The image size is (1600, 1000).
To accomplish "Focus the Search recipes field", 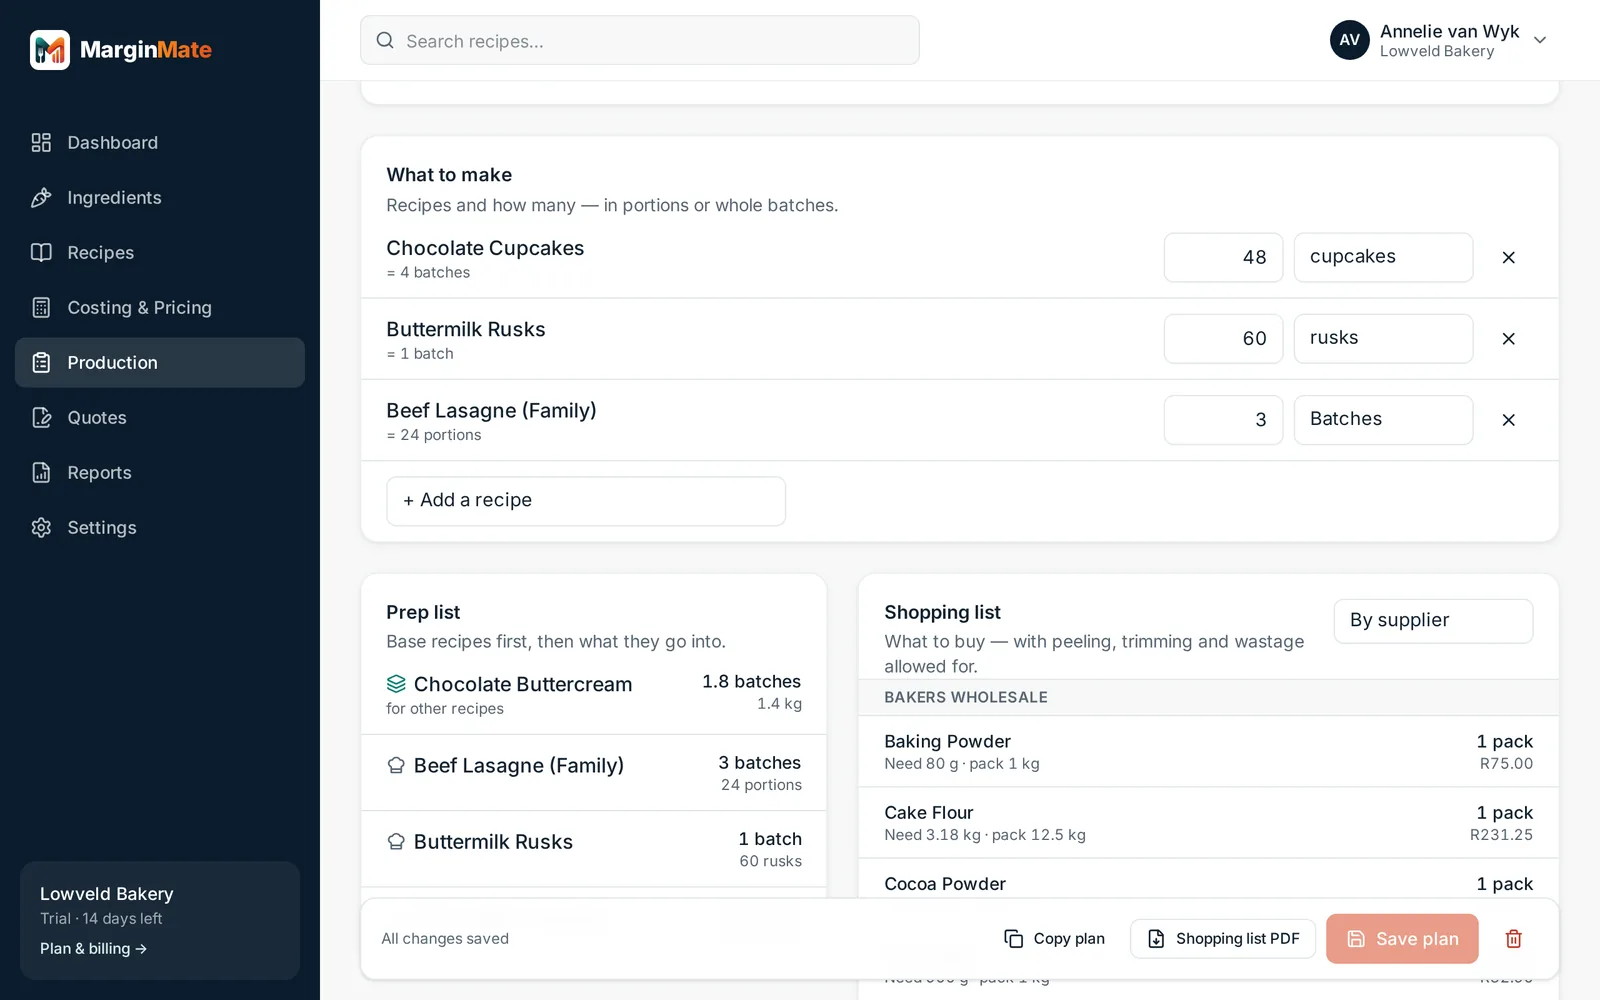I will click(640, 41).
